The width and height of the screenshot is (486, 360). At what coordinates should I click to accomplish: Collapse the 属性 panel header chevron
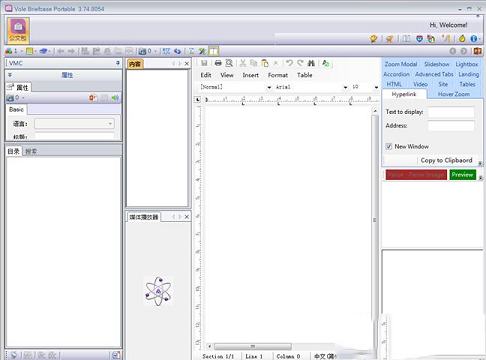point(10,75)
